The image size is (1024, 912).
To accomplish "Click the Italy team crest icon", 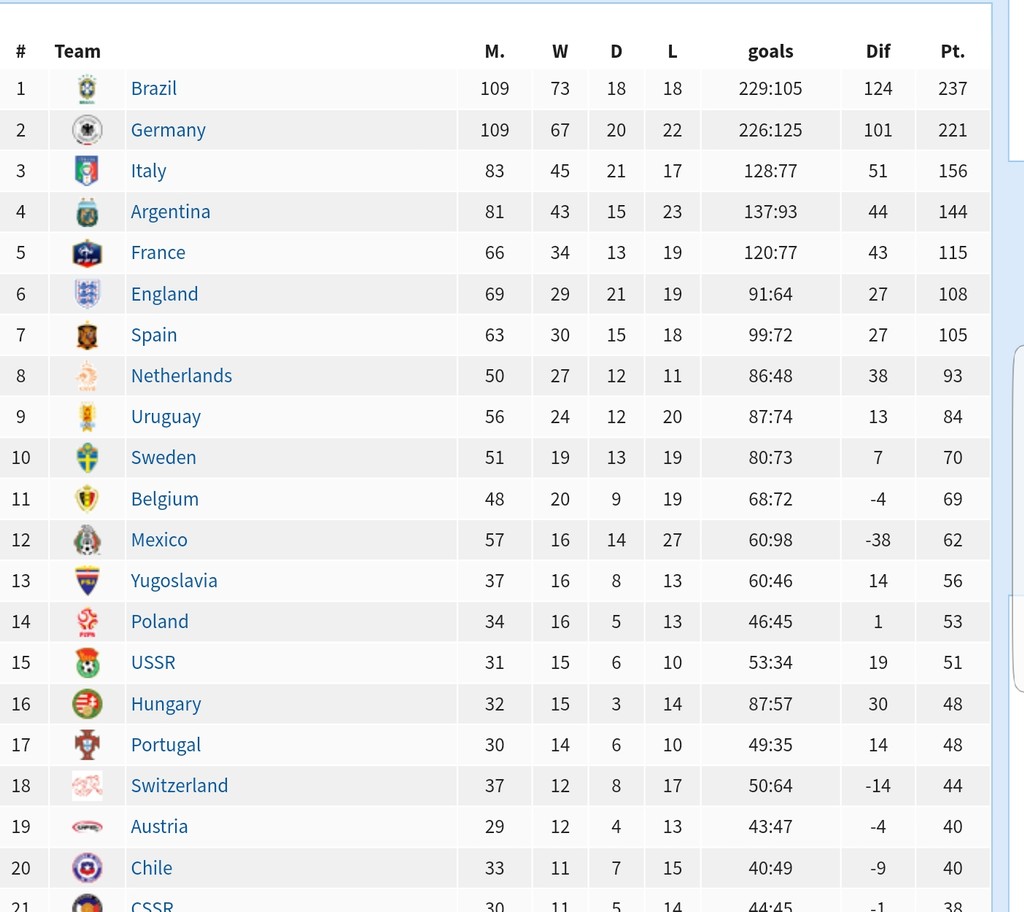I will coord(87,171).
